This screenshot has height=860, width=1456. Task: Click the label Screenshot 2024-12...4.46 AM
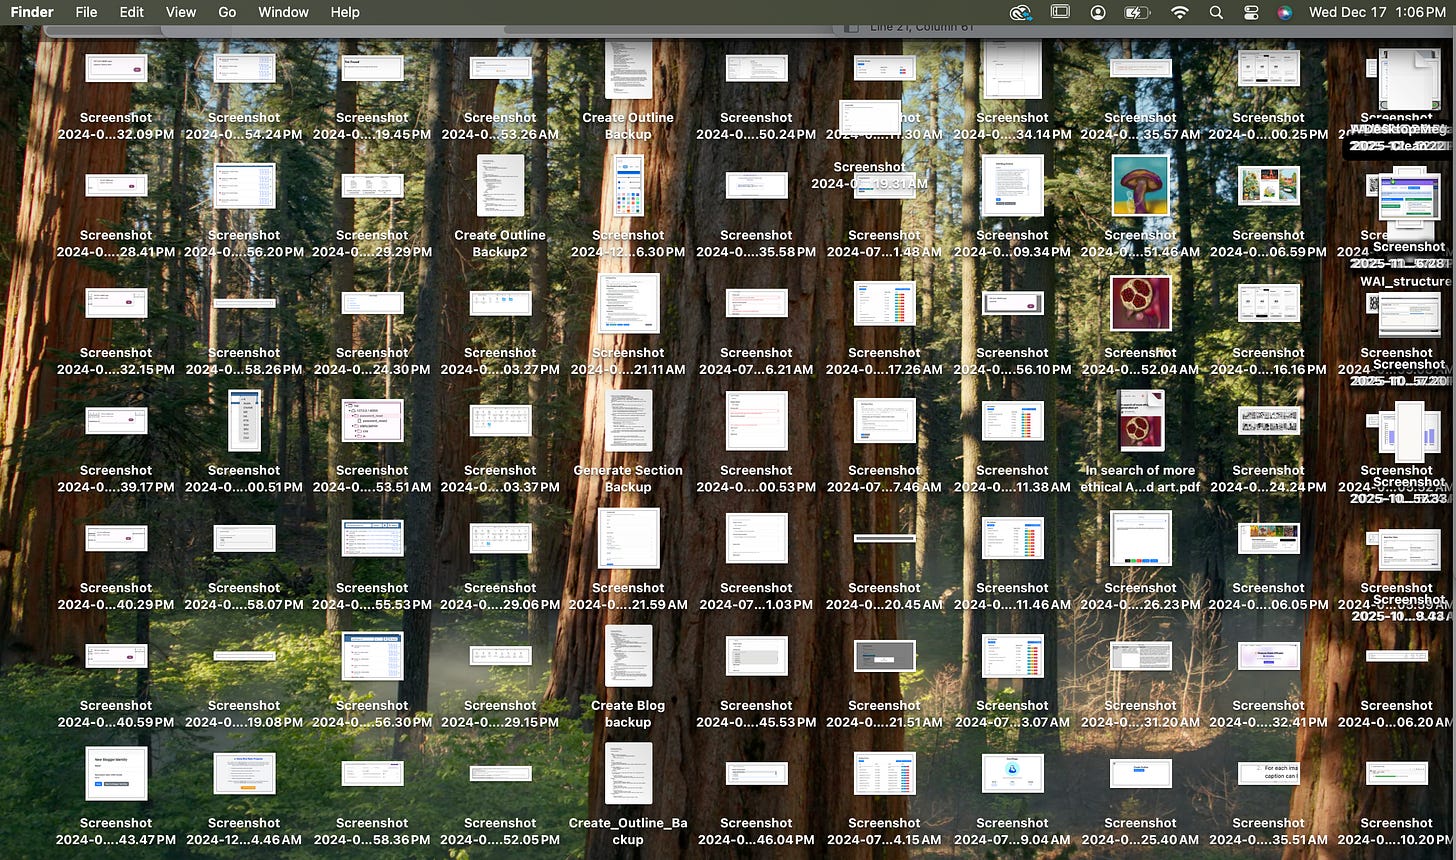244,831
